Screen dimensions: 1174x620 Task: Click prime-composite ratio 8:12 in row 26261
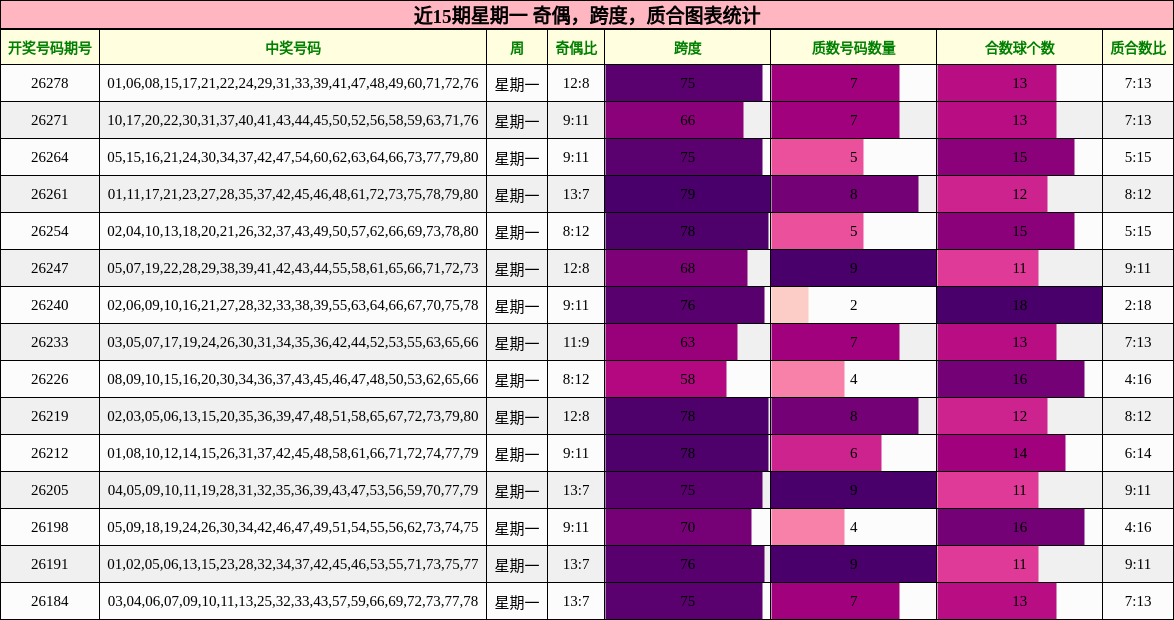click(1138, 194)
